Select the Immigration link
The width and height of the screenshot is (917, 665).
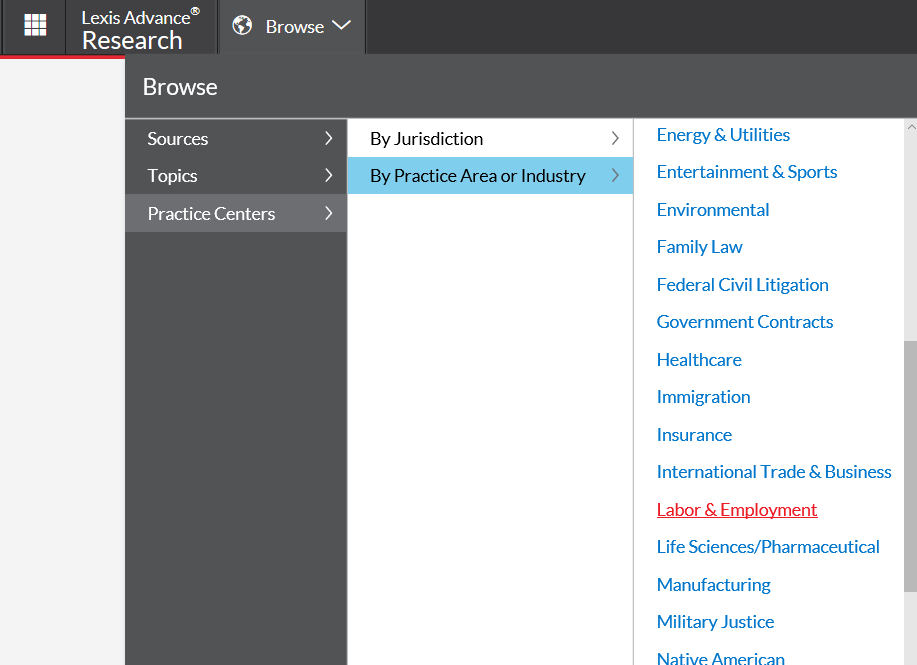[x=704, y=397]
